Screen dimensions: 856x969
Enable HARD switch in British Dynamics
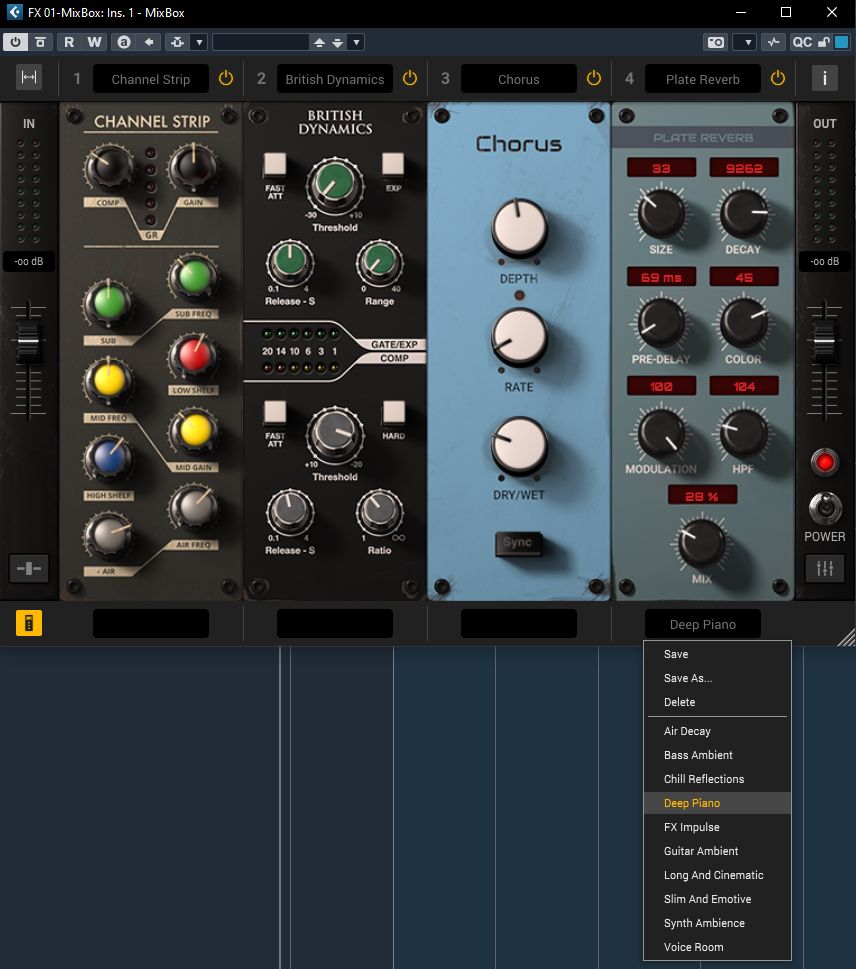394,412
